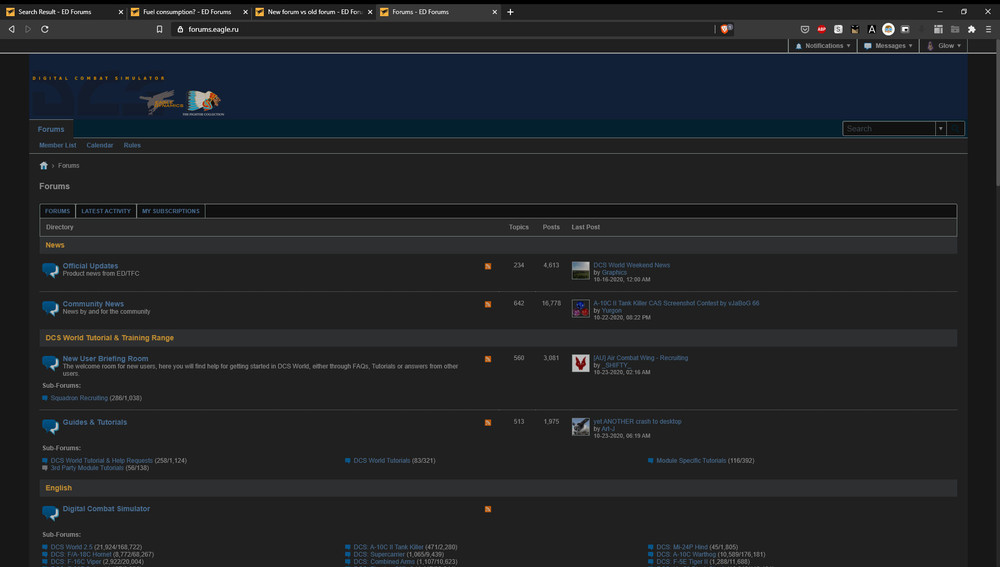This screenshot has height=567, width=1000.
Task: Open the Messages dropdown
Action: [x=888, y=46]
